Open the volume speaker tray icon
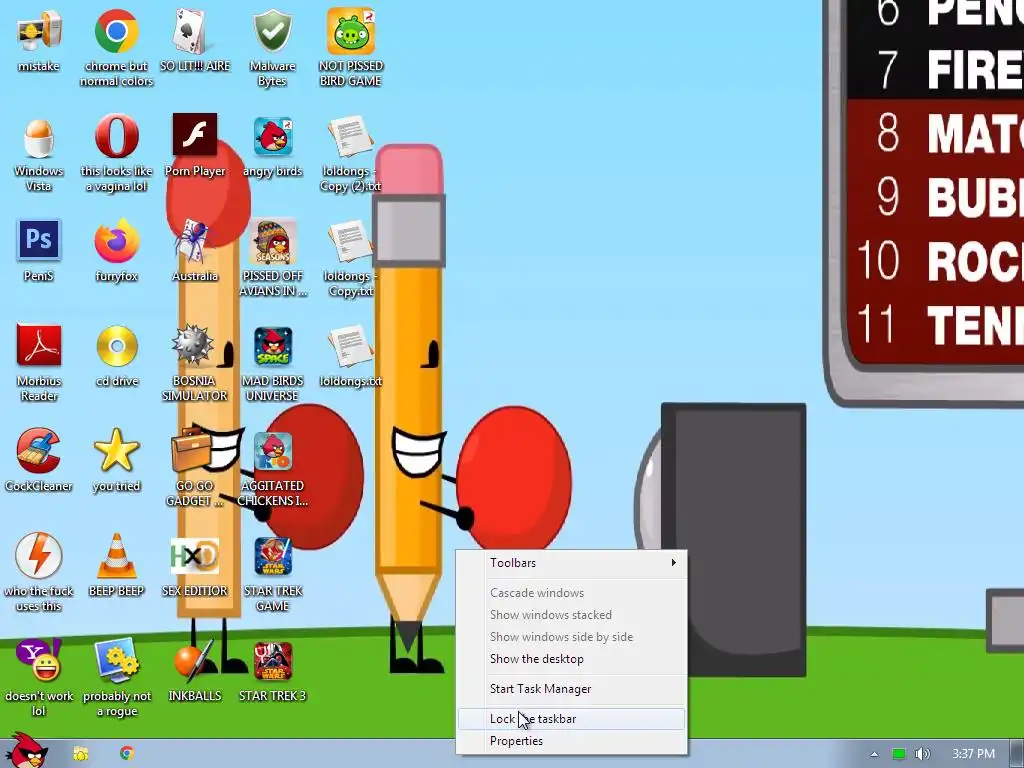 (x=922, y=754)
